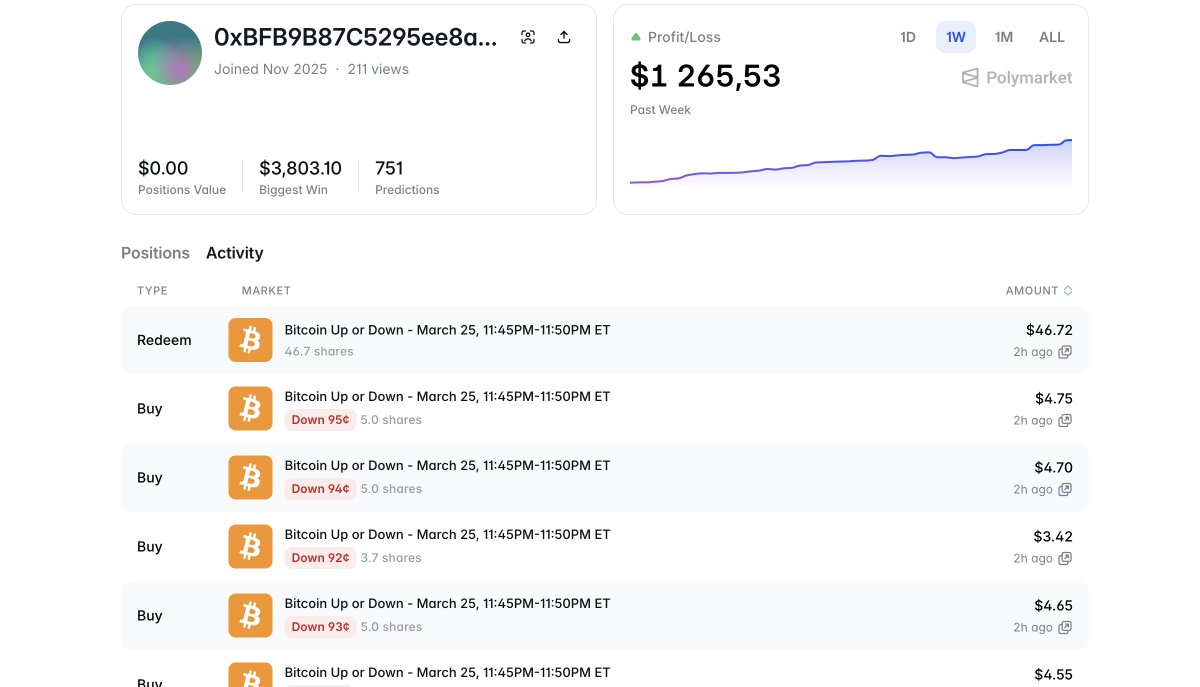
Task: Select the ALL time range
Action: click(x=1052, y=37)
